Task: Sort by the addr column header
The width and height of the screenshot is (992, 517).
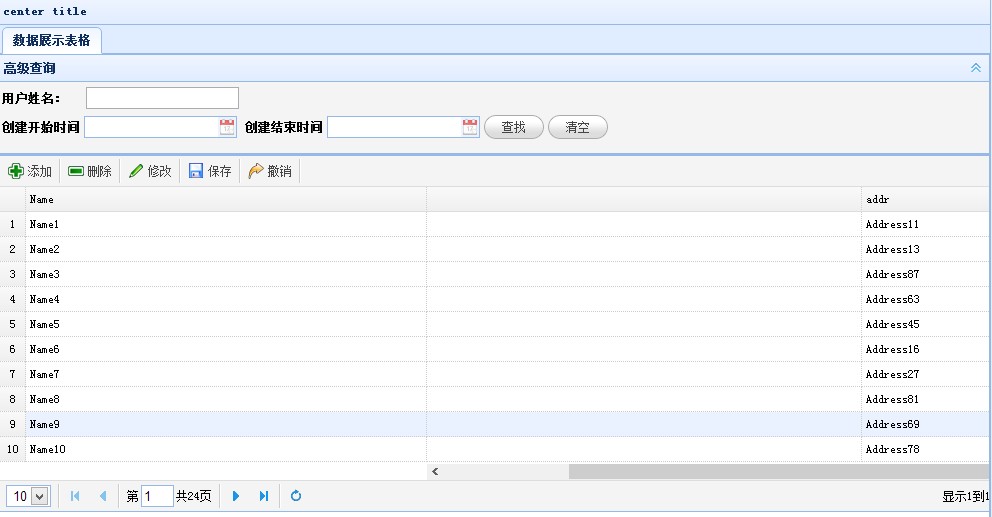Action: (926, 199)
